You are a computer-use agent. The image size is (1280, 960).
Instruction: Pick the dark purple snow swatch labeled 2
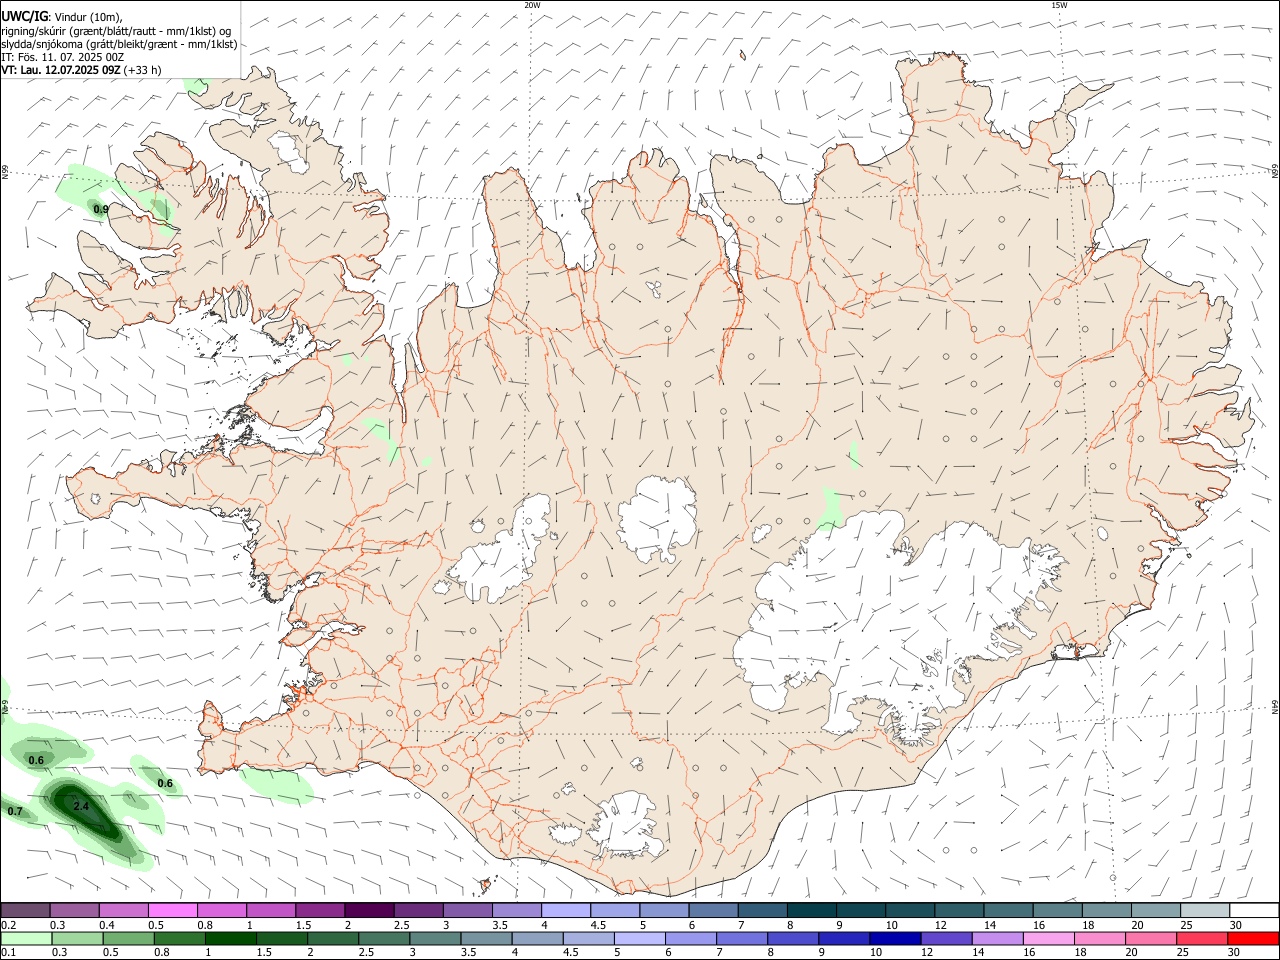click(x=369, y=910)
